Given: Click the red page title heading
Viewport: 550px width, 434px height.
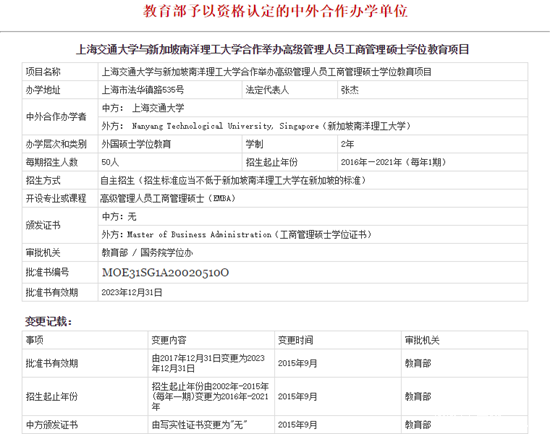Looking at the screenshot, I should tap(275, 11).
